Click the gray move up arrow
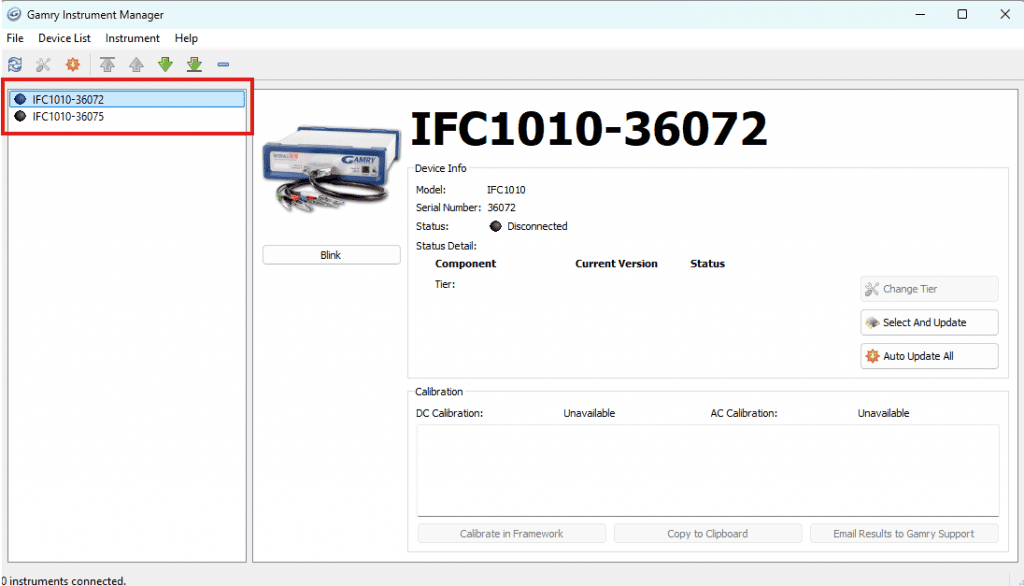Image resolution: width=1024 pixels, height=586 pixels. [136, 65]
